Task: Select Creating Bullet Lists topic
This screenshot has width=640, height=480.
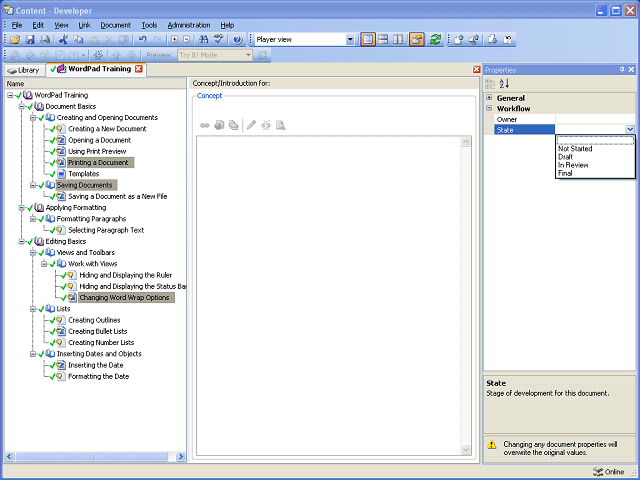Action: [x=98, y=331]
